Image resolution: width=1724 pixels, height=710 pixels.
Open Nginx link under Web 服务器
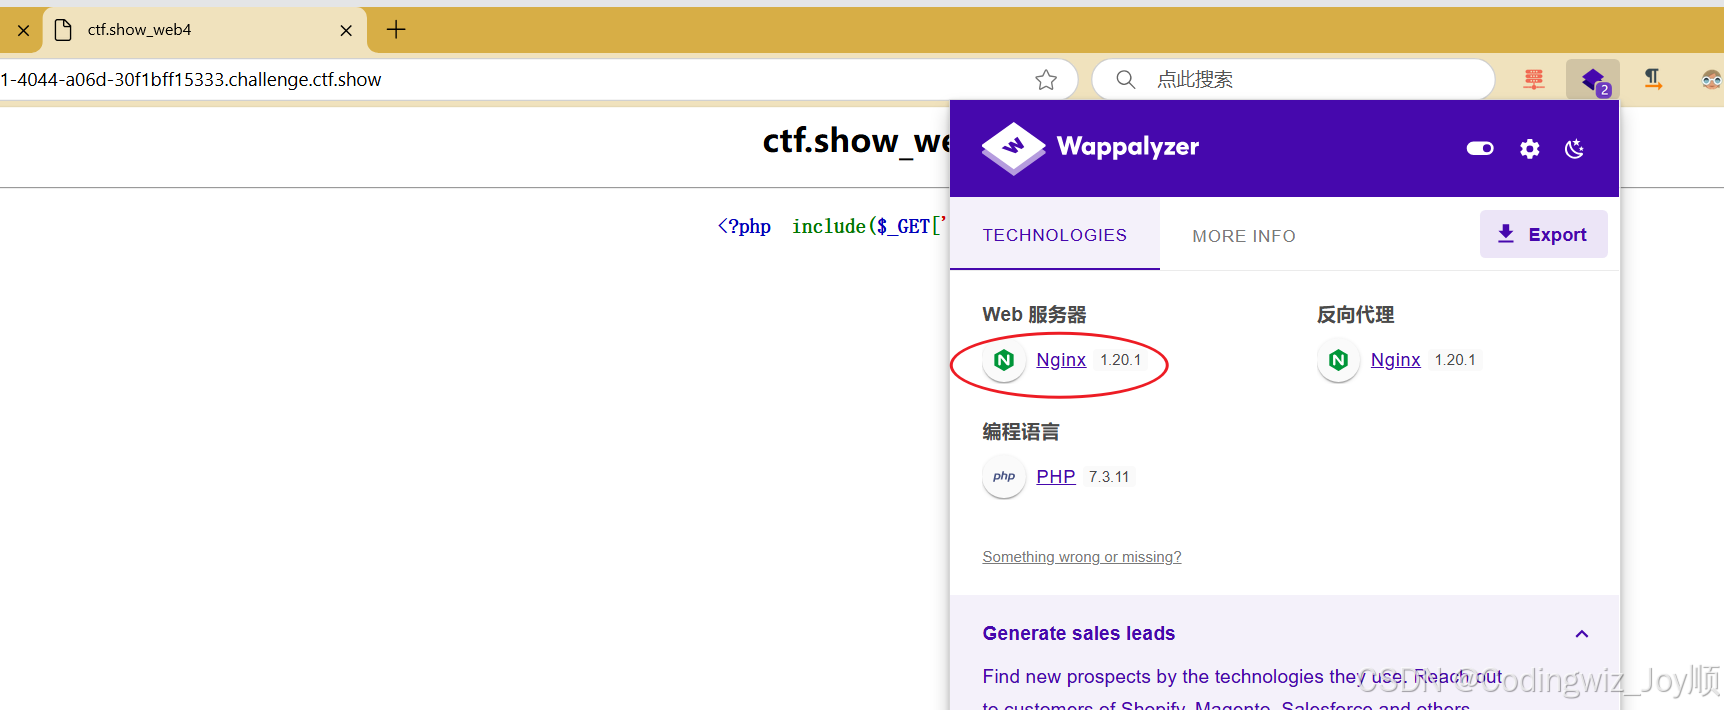[1060, 360]
